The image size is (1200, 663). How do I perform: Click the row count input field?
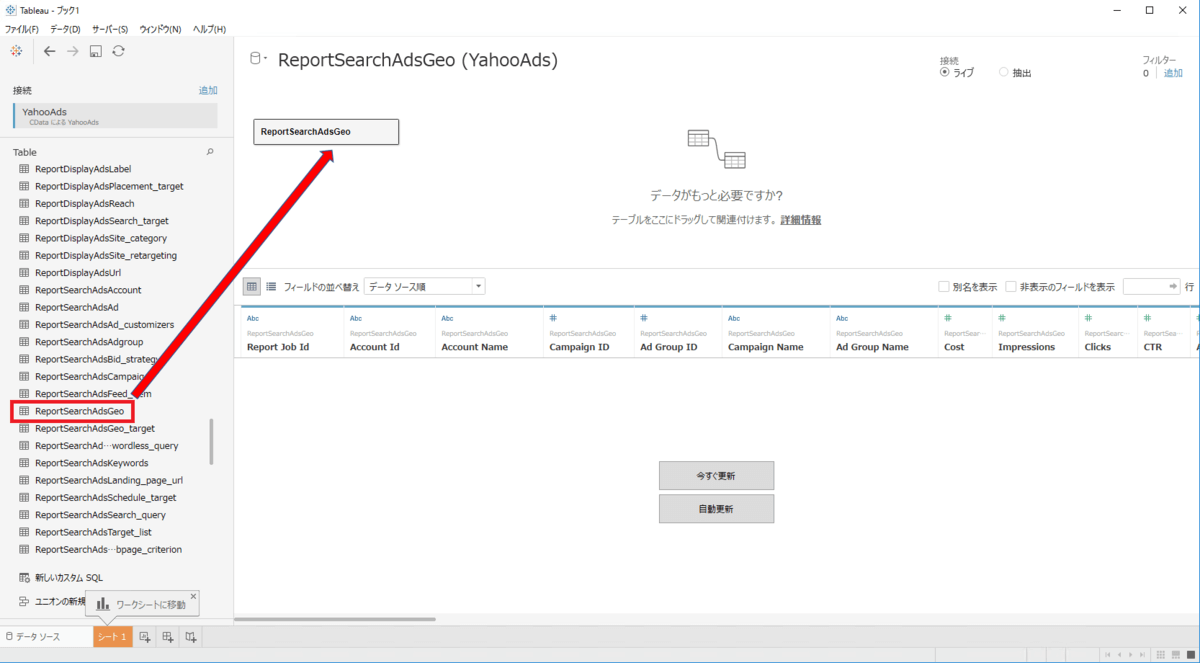[1152, 286]
